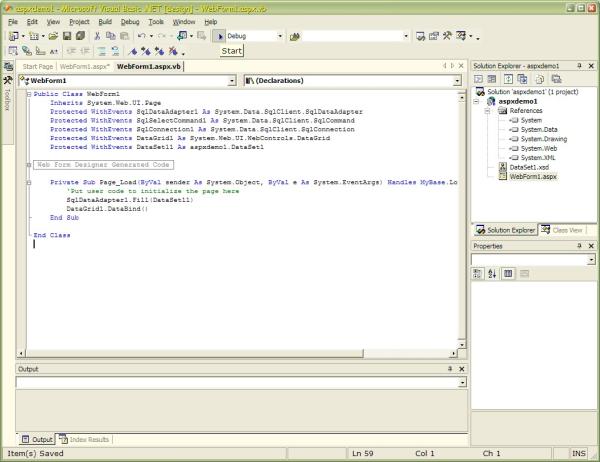This screenshot has width=600, height=462.
Task: Click the editor horizontal scrollbar thumb
Action: pos(194,353)
